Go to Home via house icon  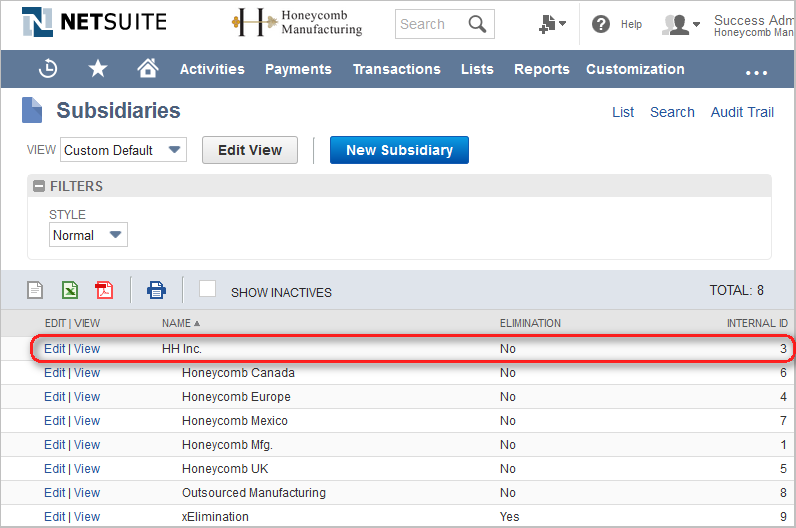pyautogui.click(x=148, y=68)
